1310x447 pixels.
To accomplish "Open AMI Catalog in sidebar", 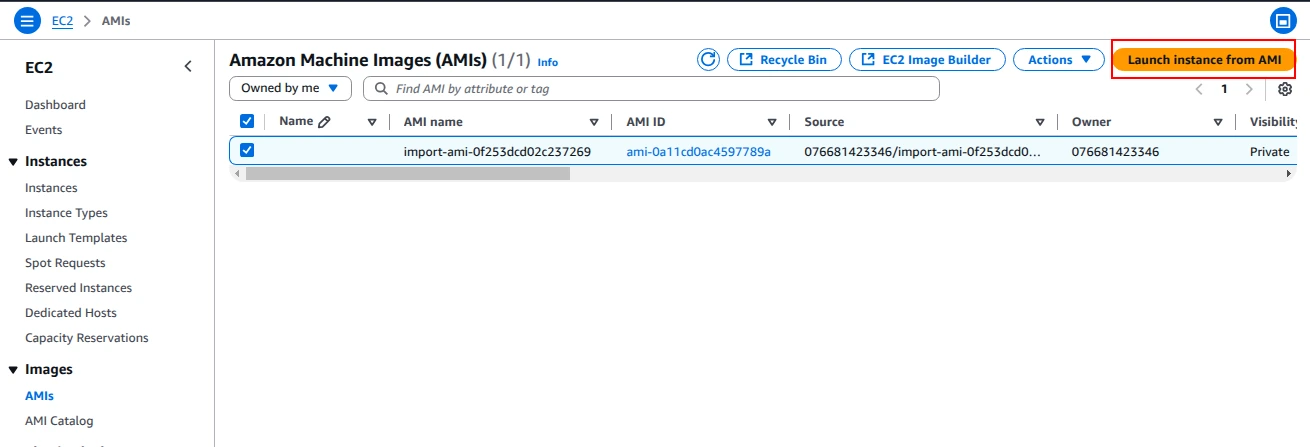I will pos(59,421).
